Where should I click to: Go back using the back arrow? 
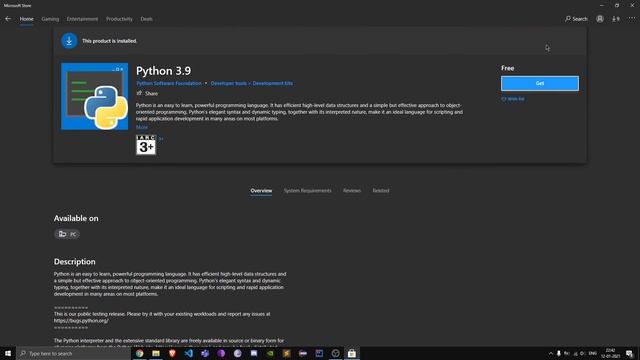tap(8, 19)
